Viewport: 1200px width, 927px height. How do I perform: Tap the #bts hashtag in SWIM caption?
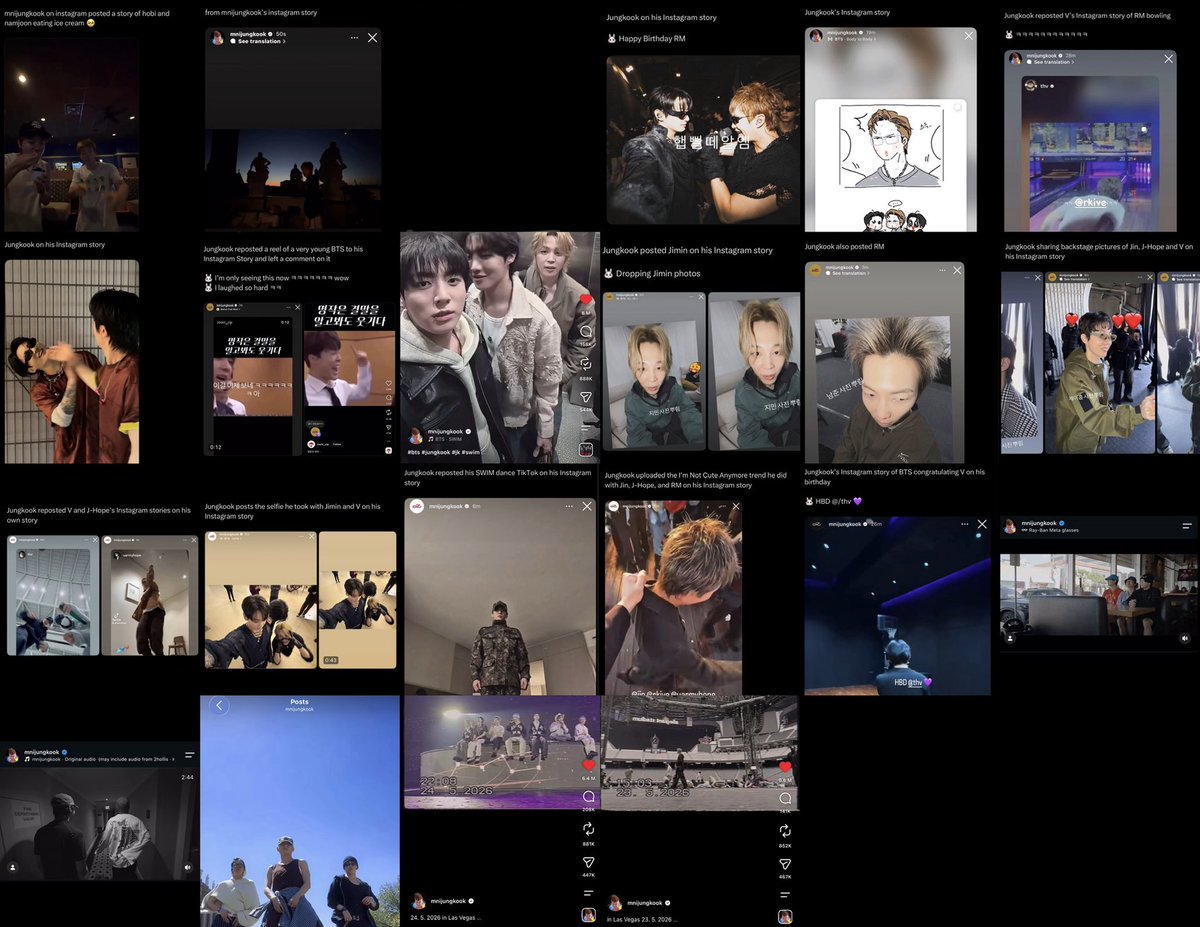click(x=414, y=452)
